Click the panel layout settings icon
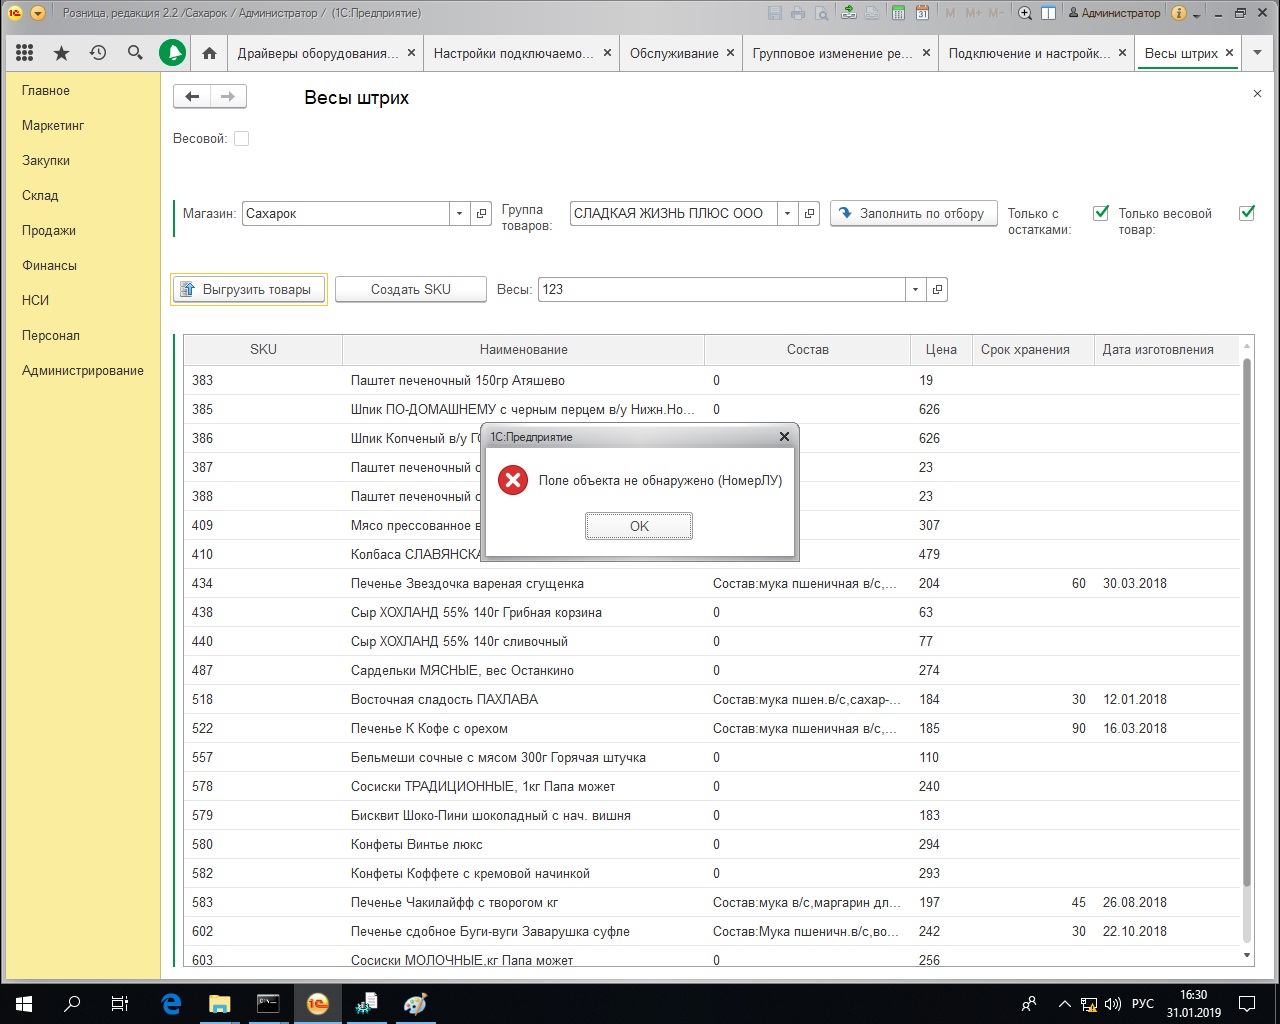Screen dimensions: 1280x1024 click(1048, 13)
